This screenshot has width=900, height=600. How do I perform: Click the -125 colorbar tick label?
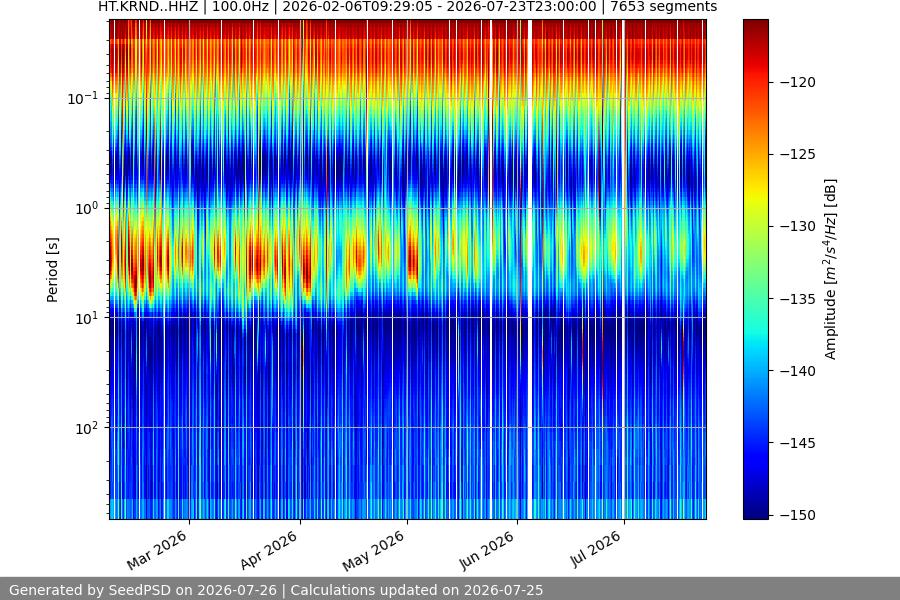(x=797, y=154)
